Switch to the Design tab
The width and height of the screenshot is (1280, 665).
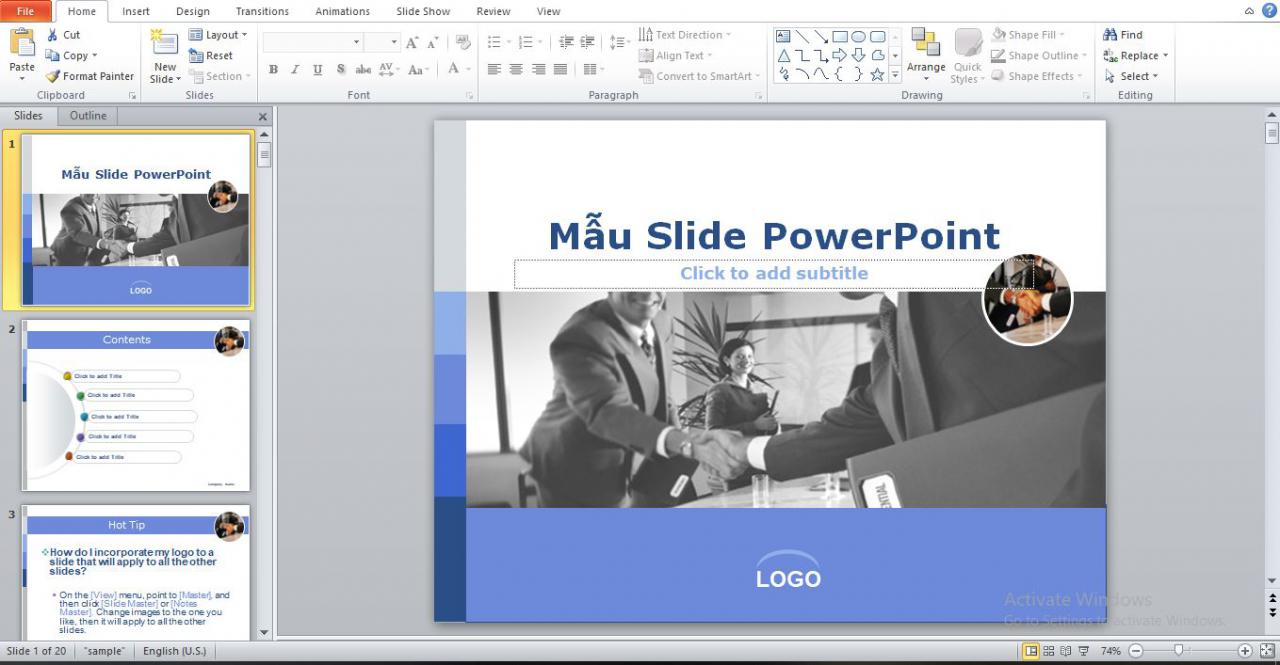click(192, 11)
